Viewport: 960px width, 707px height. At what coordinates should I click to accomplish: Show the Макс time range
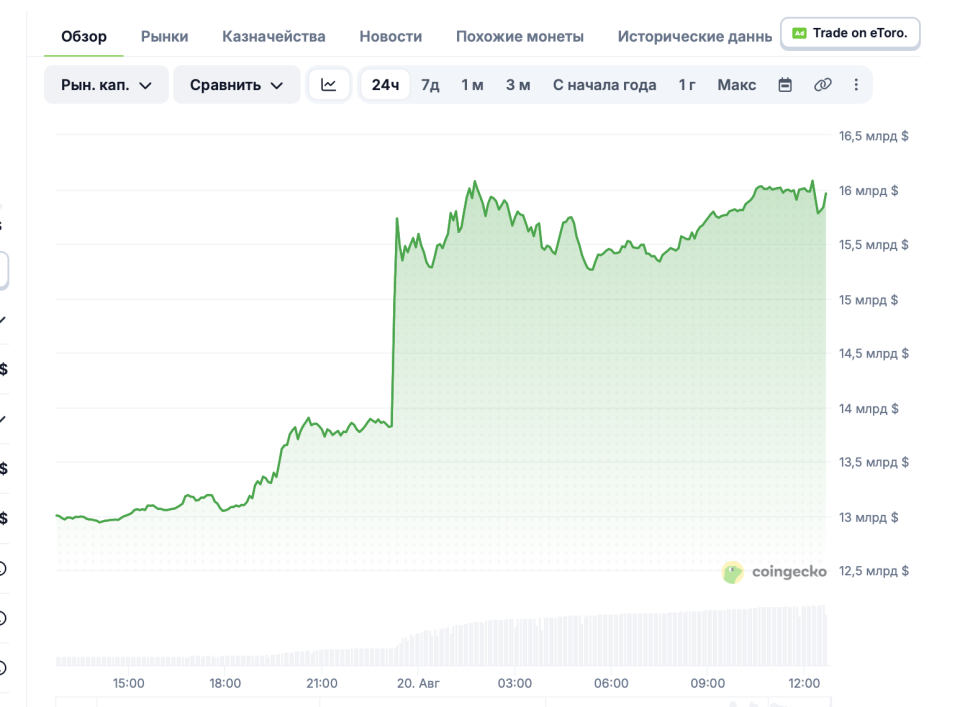point(737,84)
